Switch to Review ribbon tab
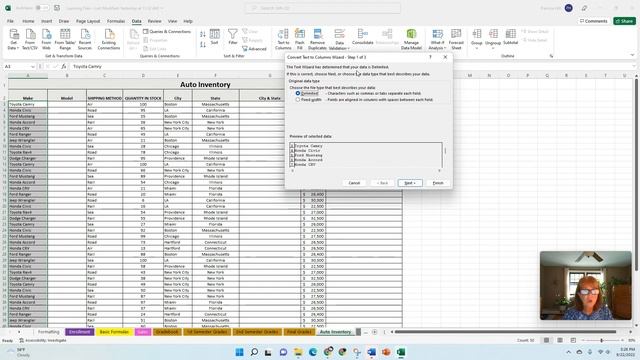The height and width of the screenshot is (360, 640). (x=154, y=21)
